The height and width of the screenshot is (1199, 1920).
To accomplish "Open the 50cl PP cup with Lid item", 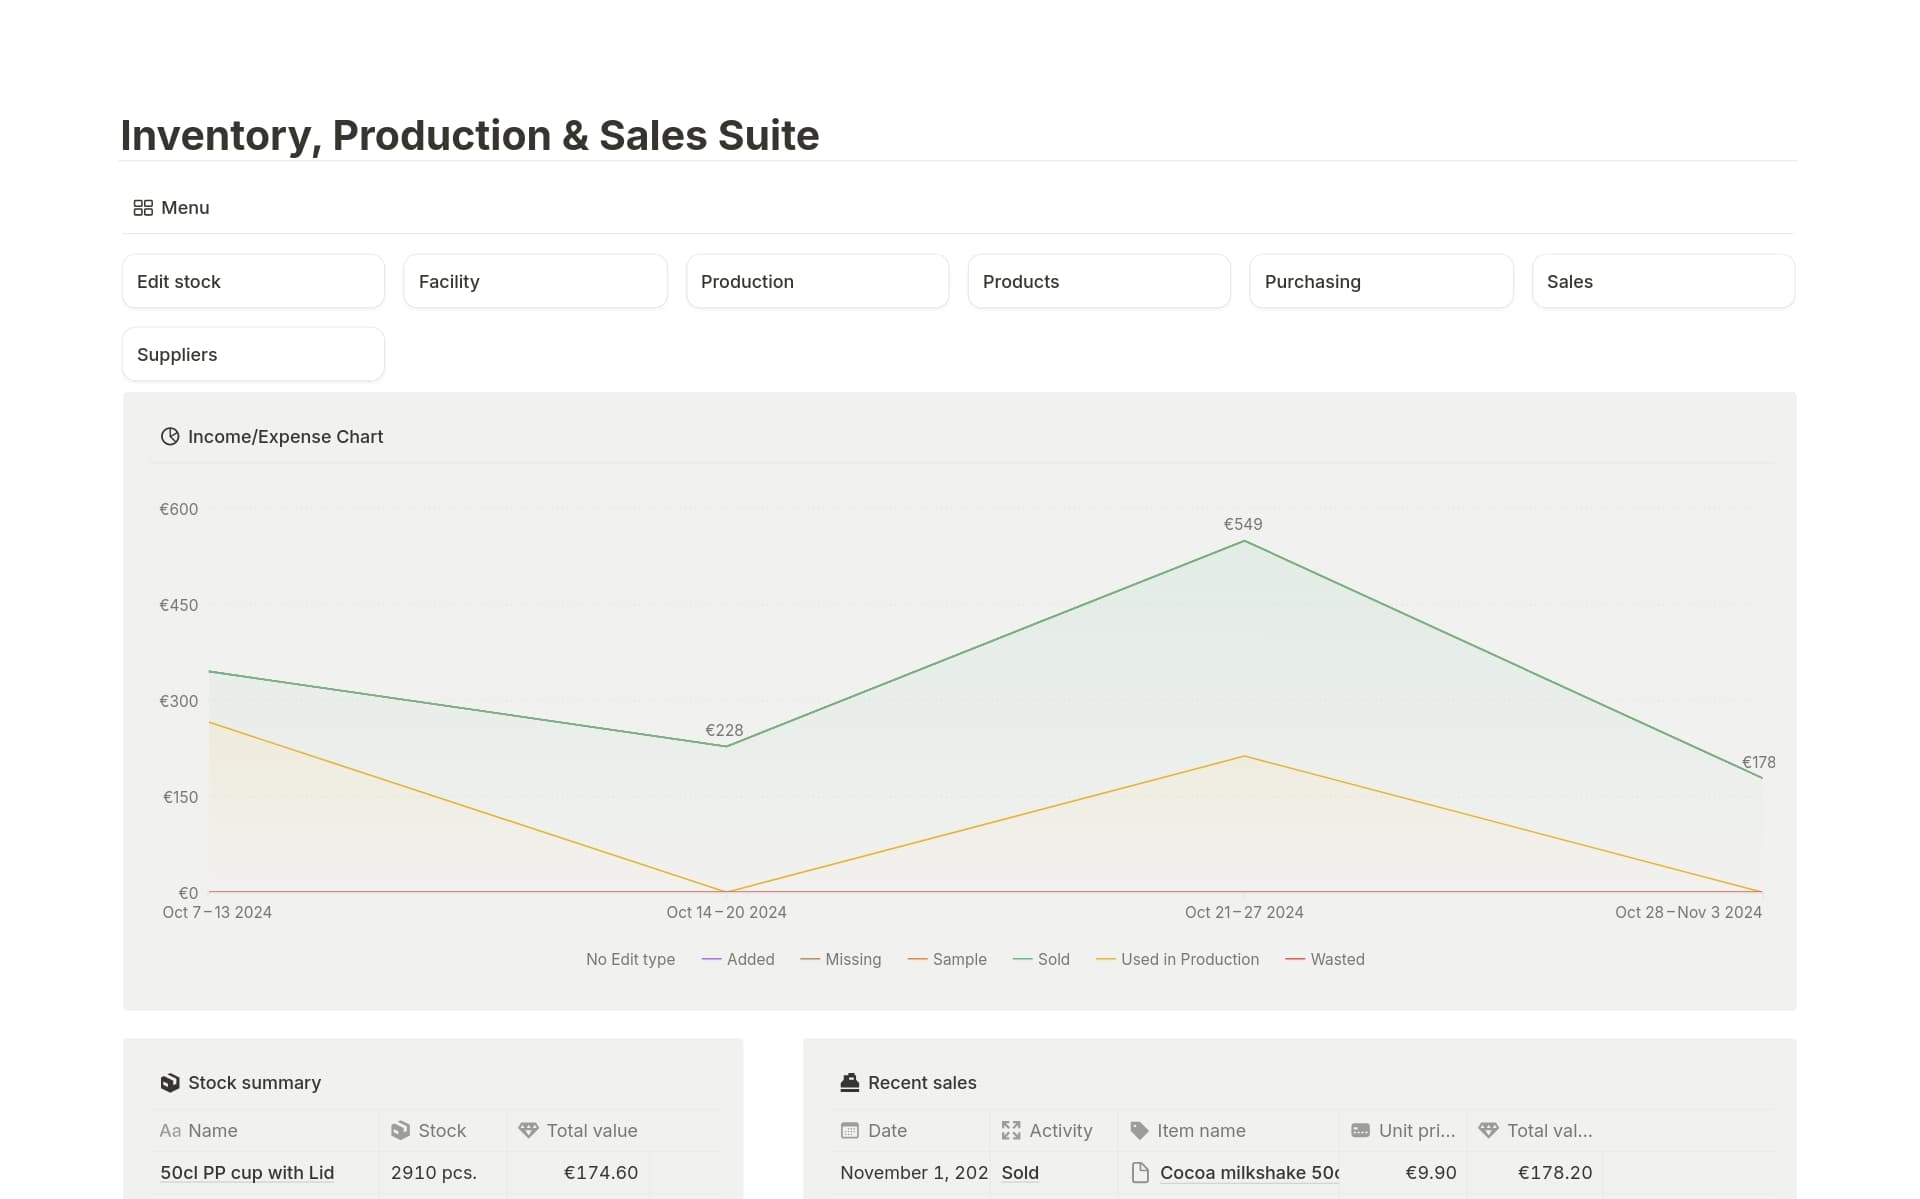I will coord(246,1172).
